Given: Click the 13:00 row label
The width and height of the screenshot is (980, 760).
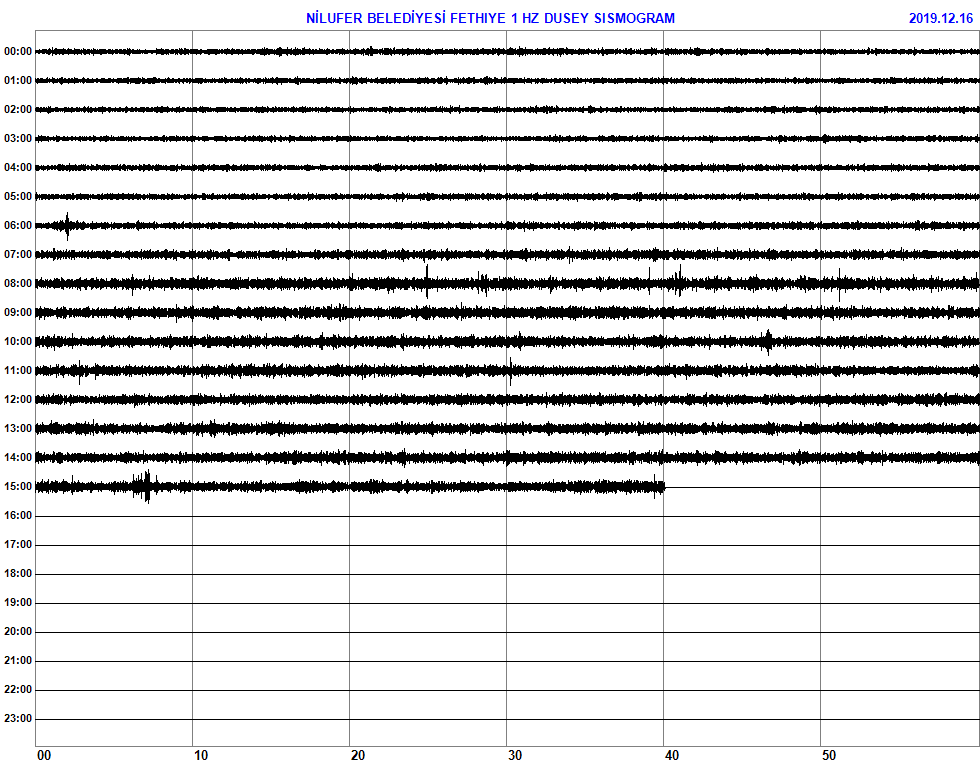Looking at the screenshot, I should 18,429.
